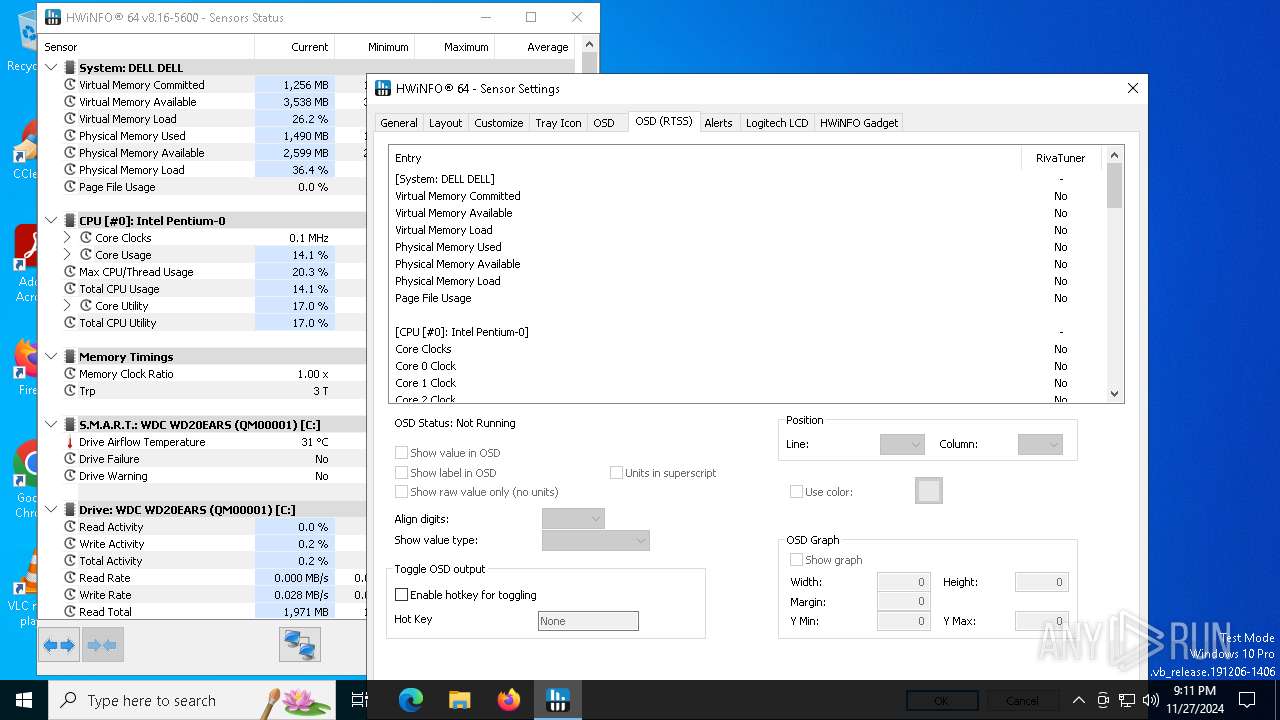Switch to the OSD tab
1280x720 pixels.
(x=604, y=123)
